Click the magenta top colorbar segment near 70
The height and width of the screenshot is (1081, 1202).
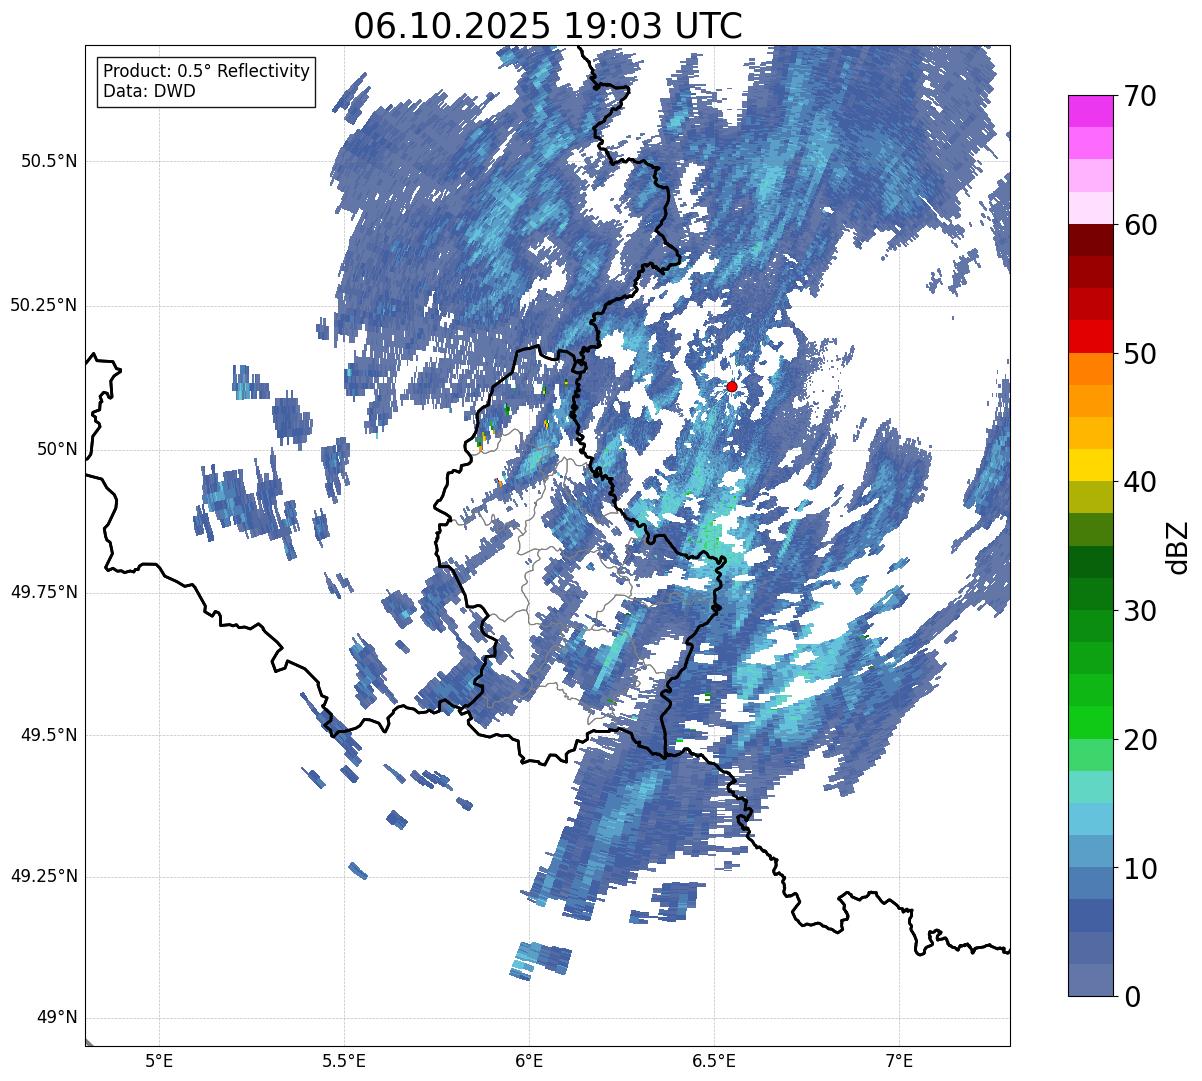click(x=1090, y=111)
